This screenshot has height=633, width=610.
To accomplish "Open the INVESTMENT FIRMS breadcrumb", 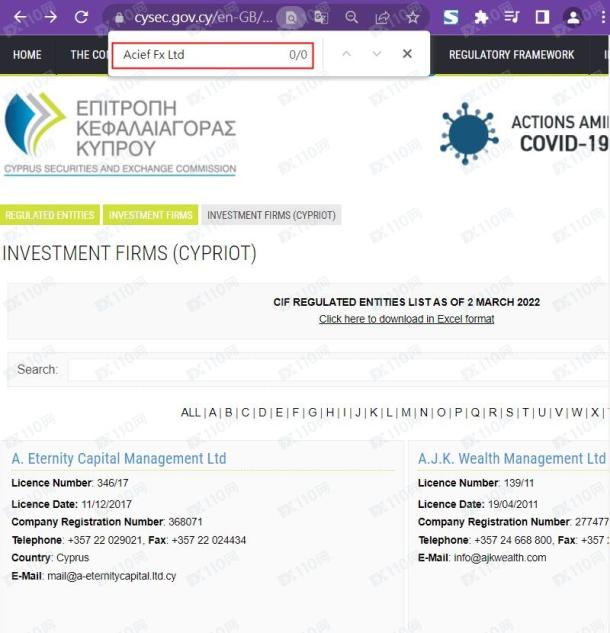I will [x=150, y=215].
